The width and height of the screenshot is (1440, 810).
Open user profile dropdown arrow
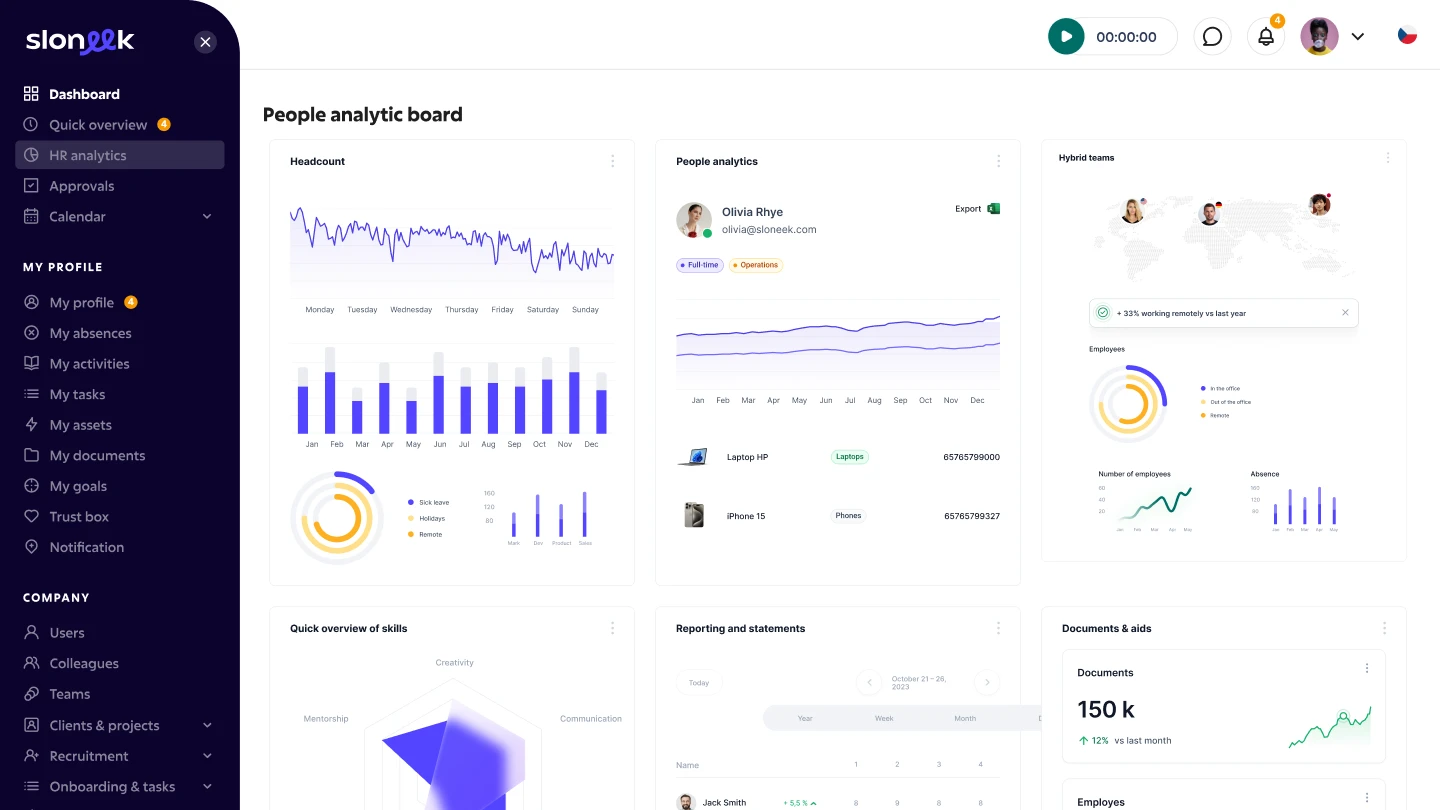point(1358,37)
